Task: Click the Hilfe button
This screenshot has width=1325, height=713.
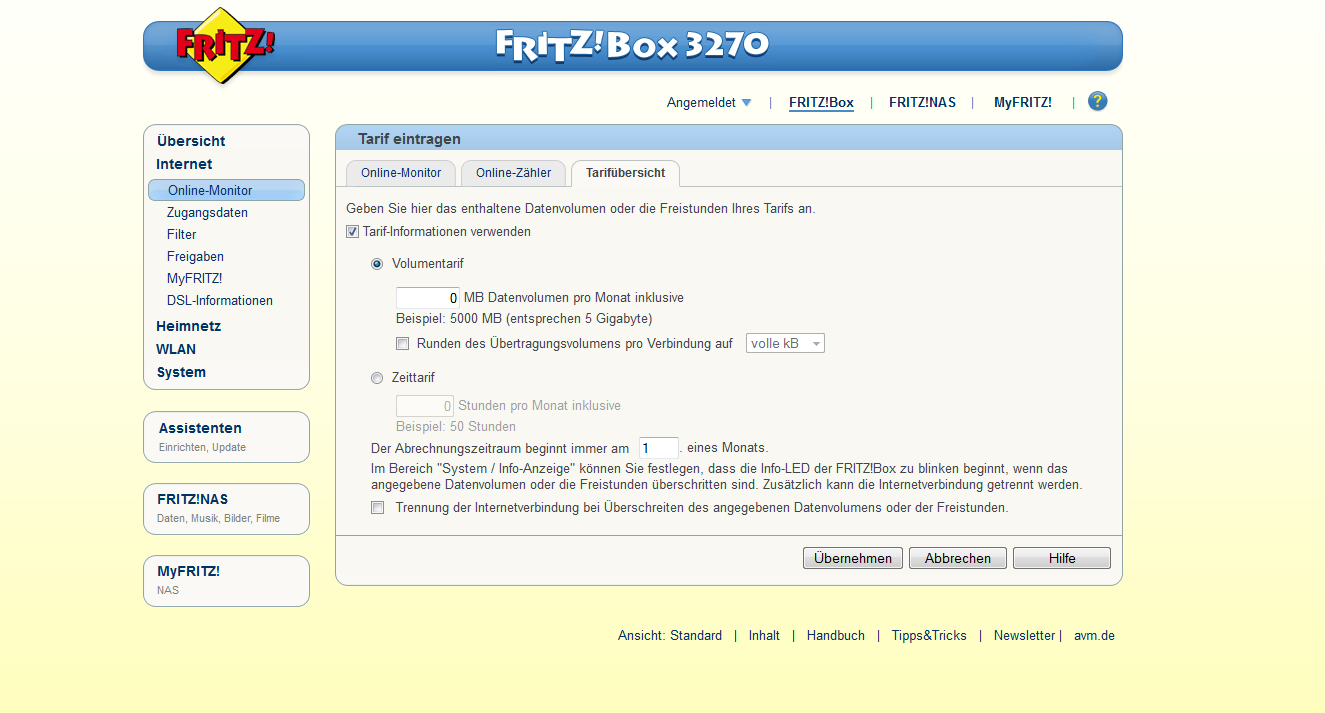Action: click(1062, 558)
